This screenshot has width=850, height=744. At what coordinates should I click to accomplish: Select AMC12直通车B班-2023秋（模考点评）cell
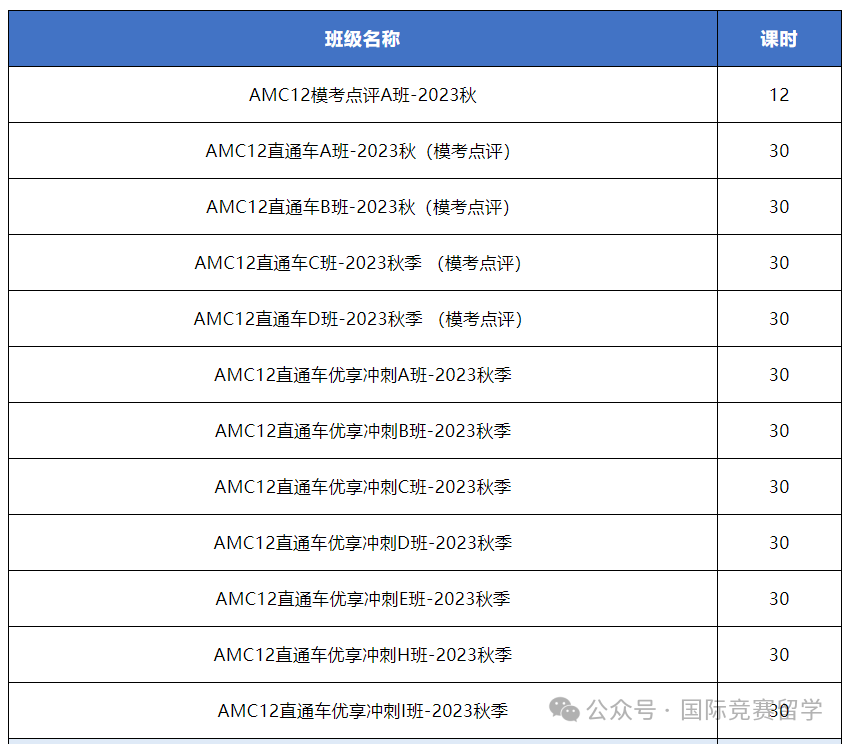tap(363, 207)
